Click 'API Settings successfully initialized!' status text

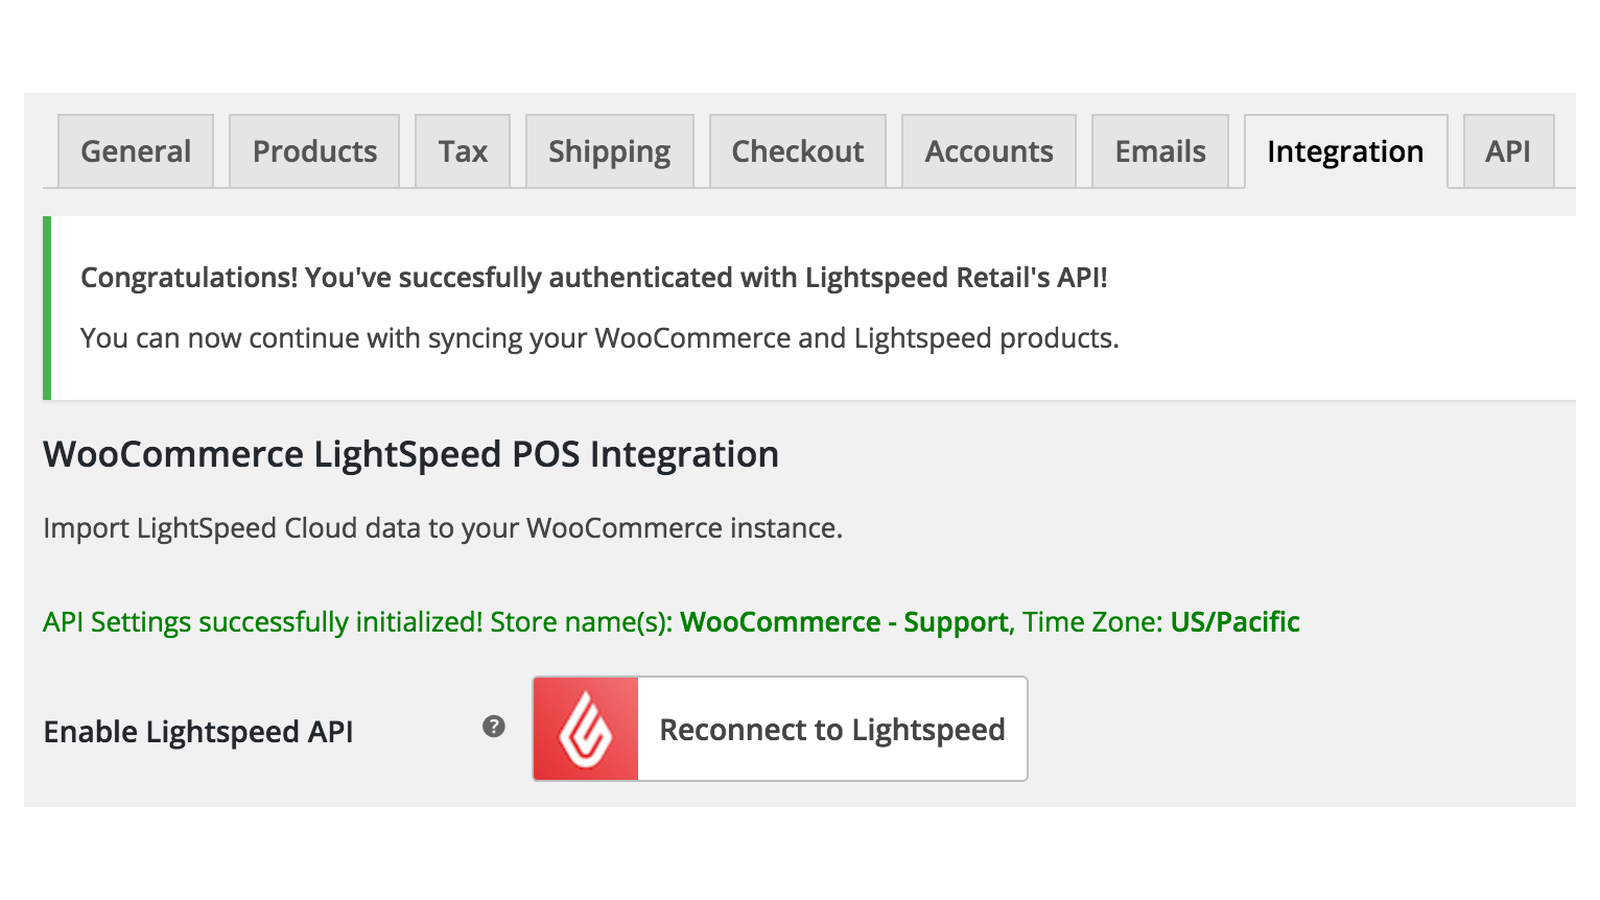[263, 622]
